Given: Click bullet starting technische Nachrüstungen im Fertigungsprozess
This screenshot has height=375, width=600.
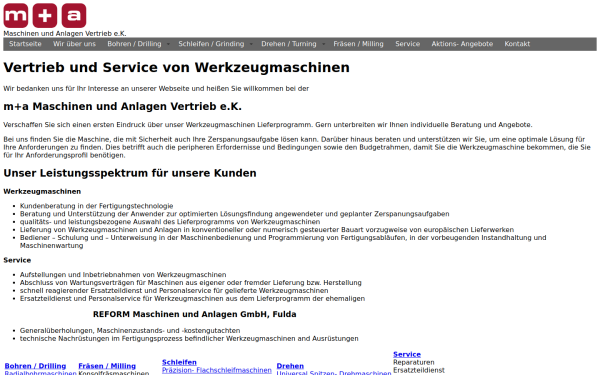Looking at the screenshot, I should (x=189, y=338).
